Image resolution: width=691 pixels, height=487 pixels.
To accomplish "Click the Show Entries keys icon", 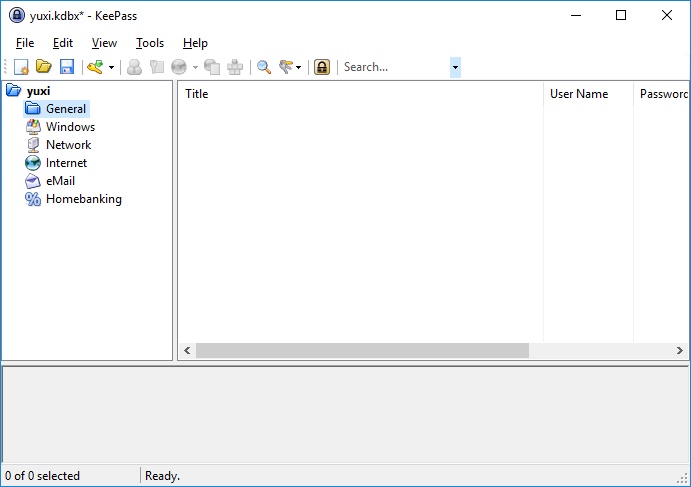I will 286,67.
